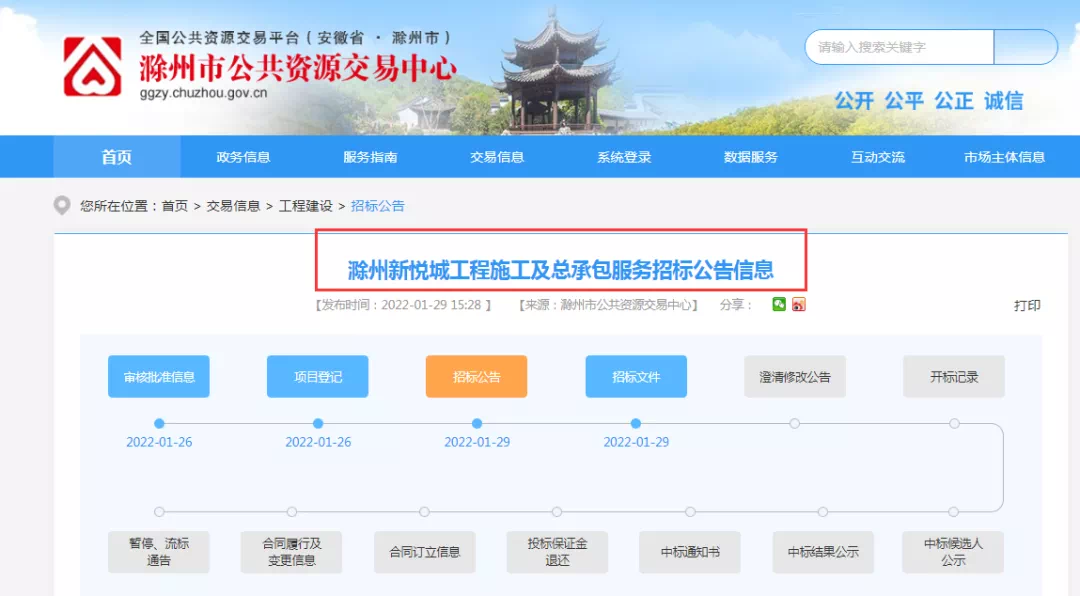Click the ggzy.chuzhou.gov.cn URL text
This screenshot has height=596, width=1080.
[x=203, y=93]
